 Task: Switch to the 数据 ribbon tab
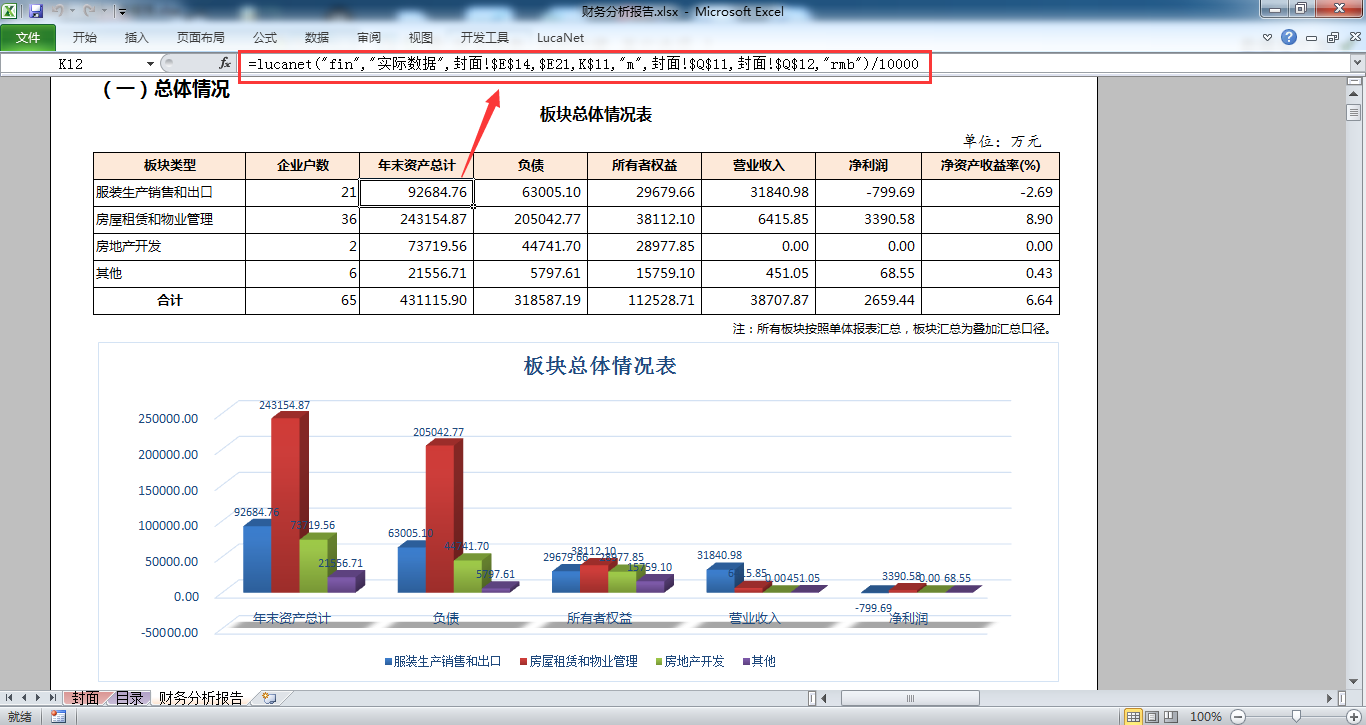click(317, 38)
